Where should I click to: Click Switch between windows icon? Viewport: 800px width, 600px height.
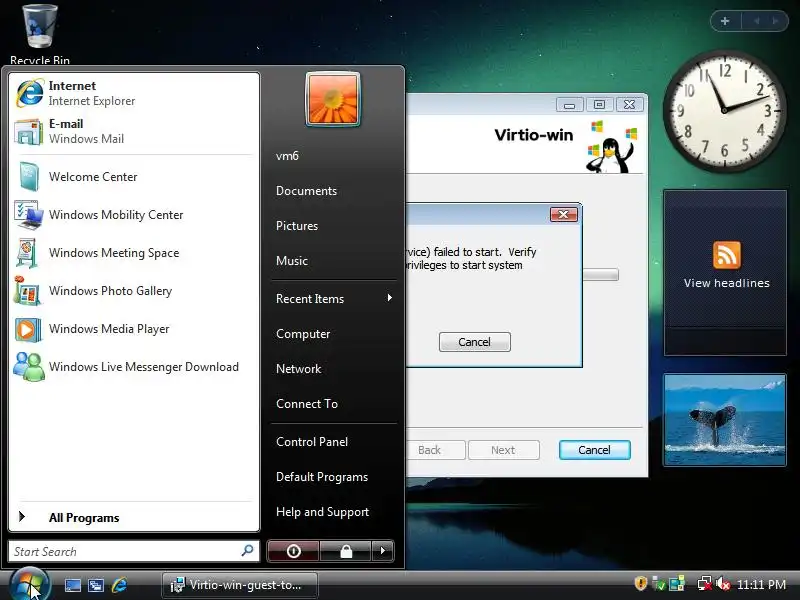pos(96,585)
